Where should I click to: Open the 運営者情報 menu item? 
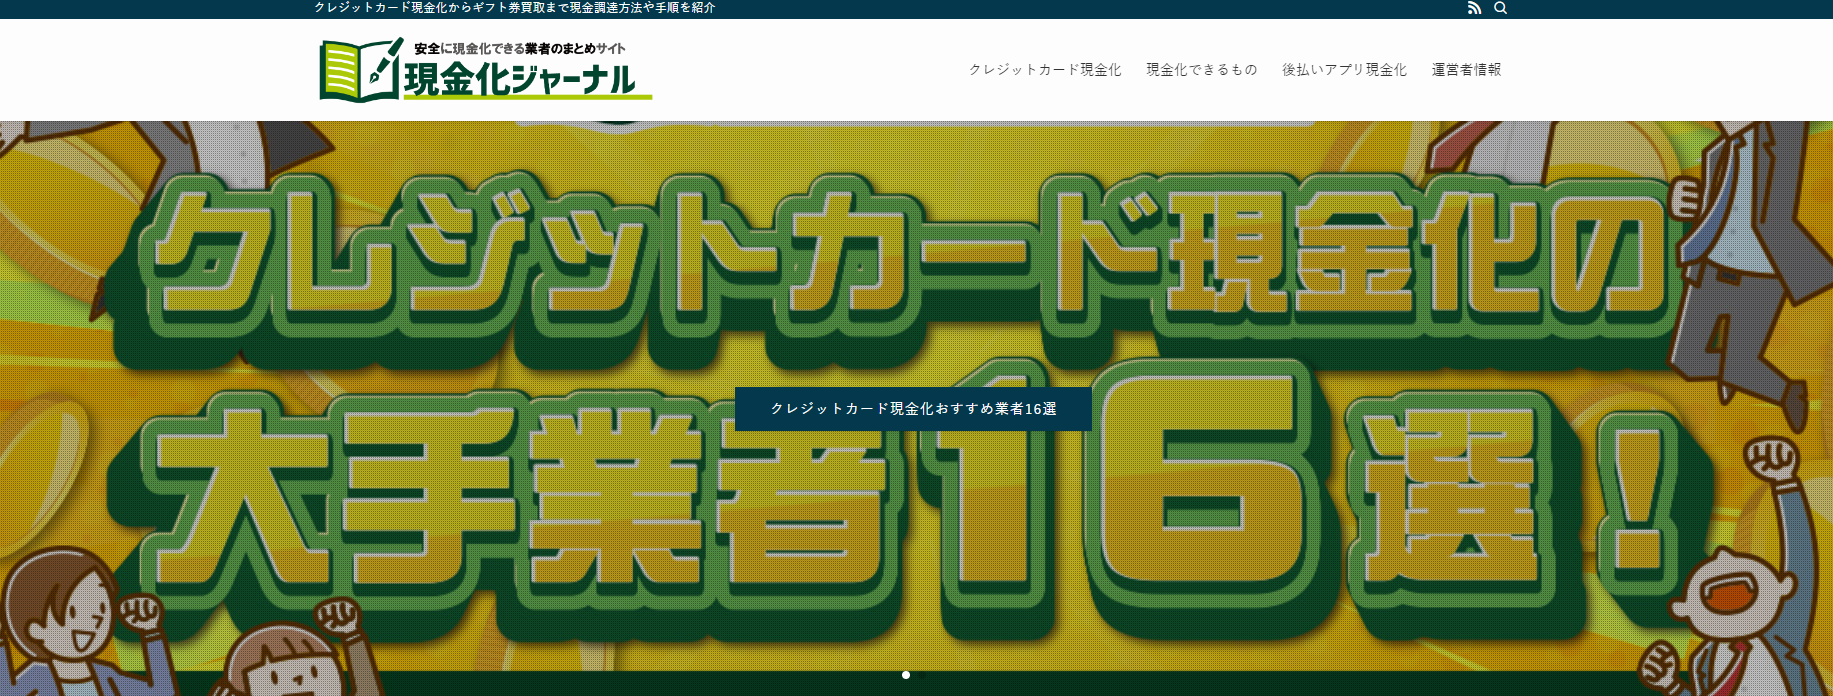click(x=1466, y=69)
